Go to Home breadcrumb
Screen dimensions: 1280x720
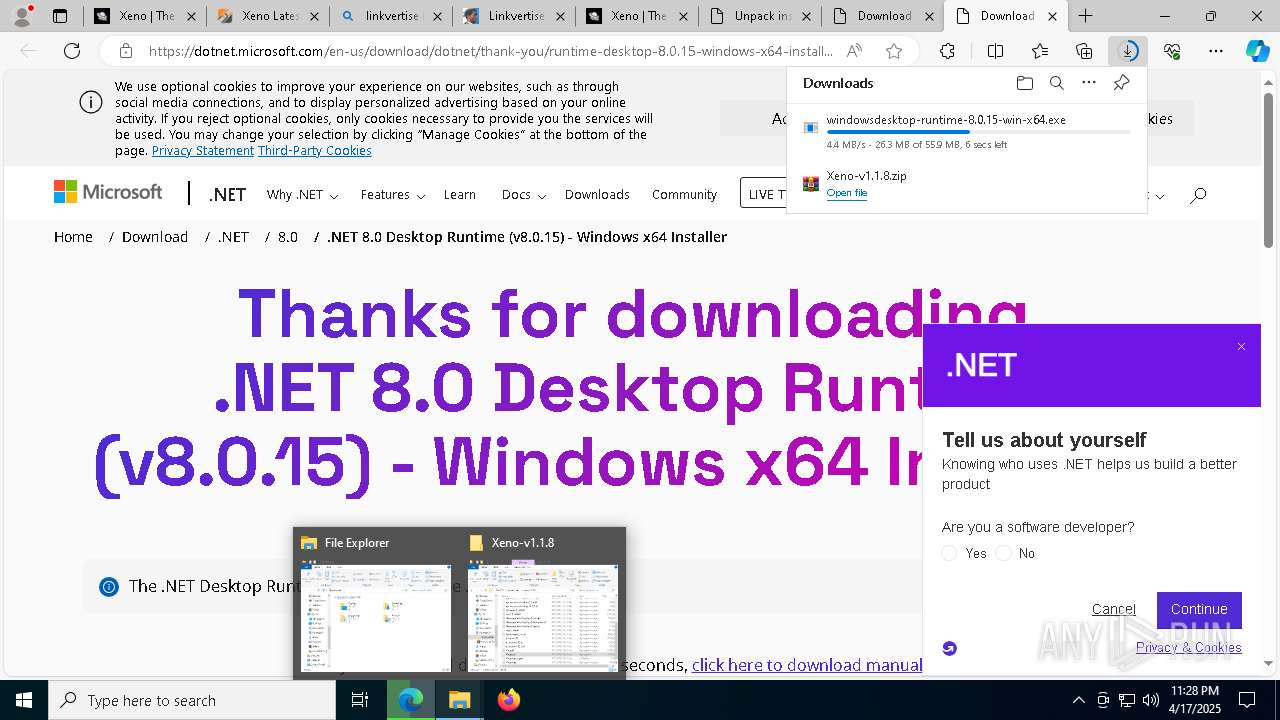pos(73,237)
